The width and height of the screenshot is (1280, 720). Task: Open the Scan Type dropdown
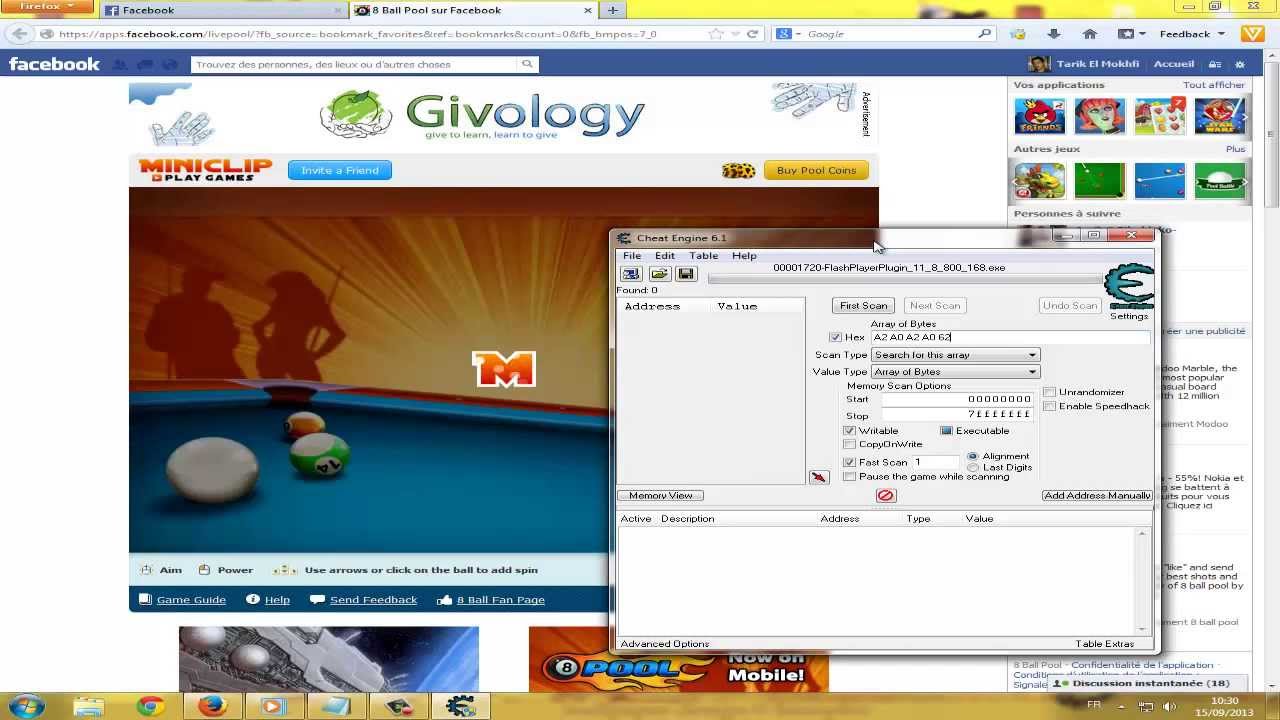point(955,355)
